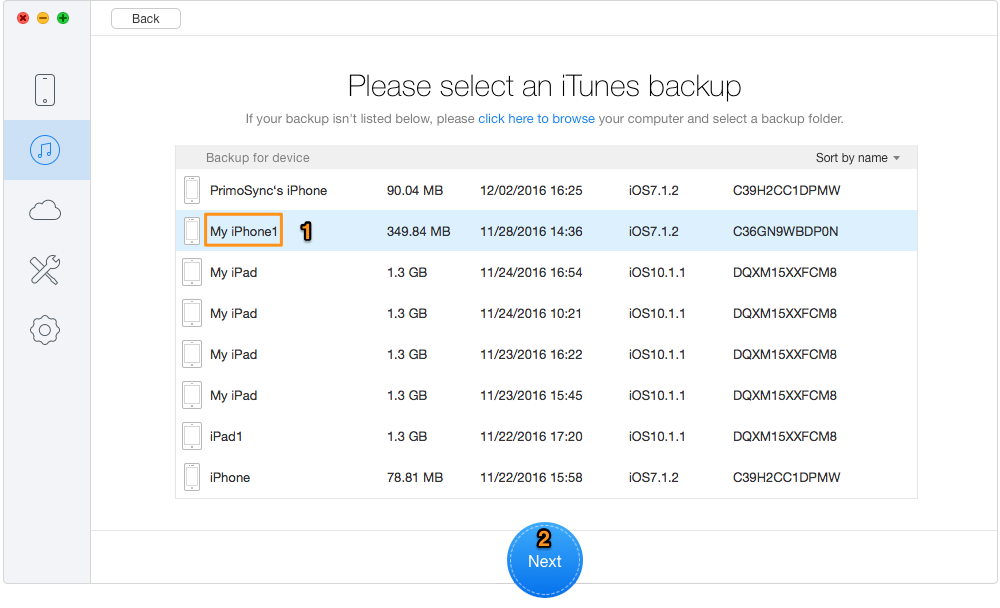This screenshot has height=608, width=1000.
Task: Click the date 12/02/2016 16:25
Action: click(531, 190)
